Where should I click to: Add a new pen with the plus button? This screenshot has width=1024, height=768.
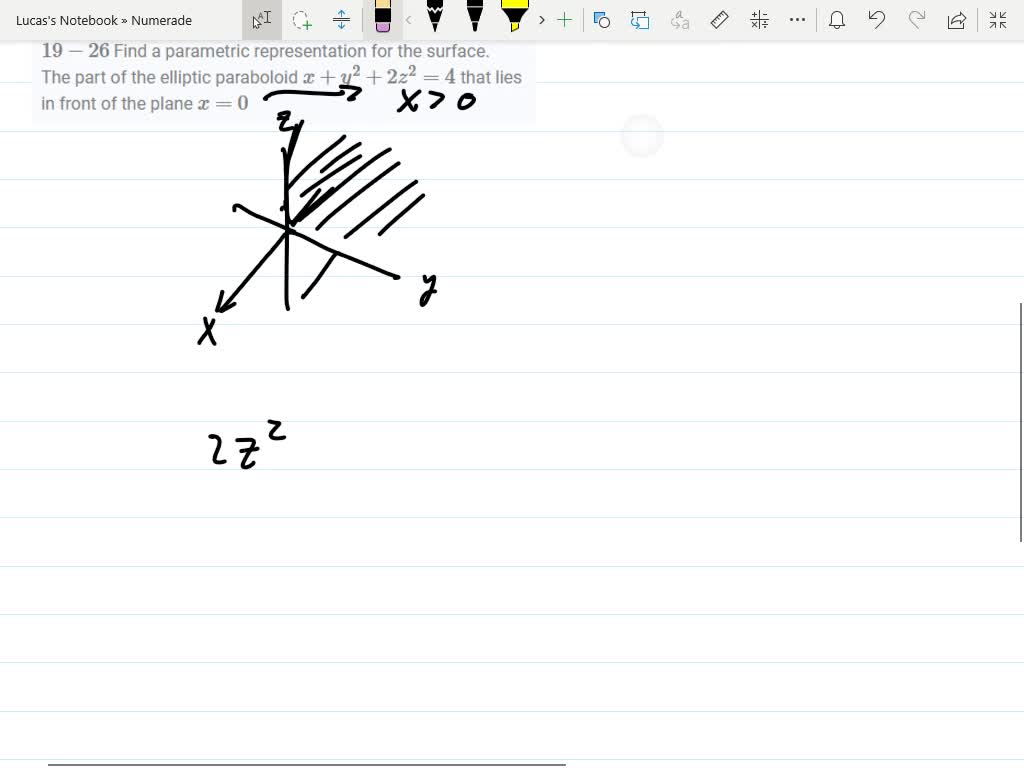[x=565, y=19]
